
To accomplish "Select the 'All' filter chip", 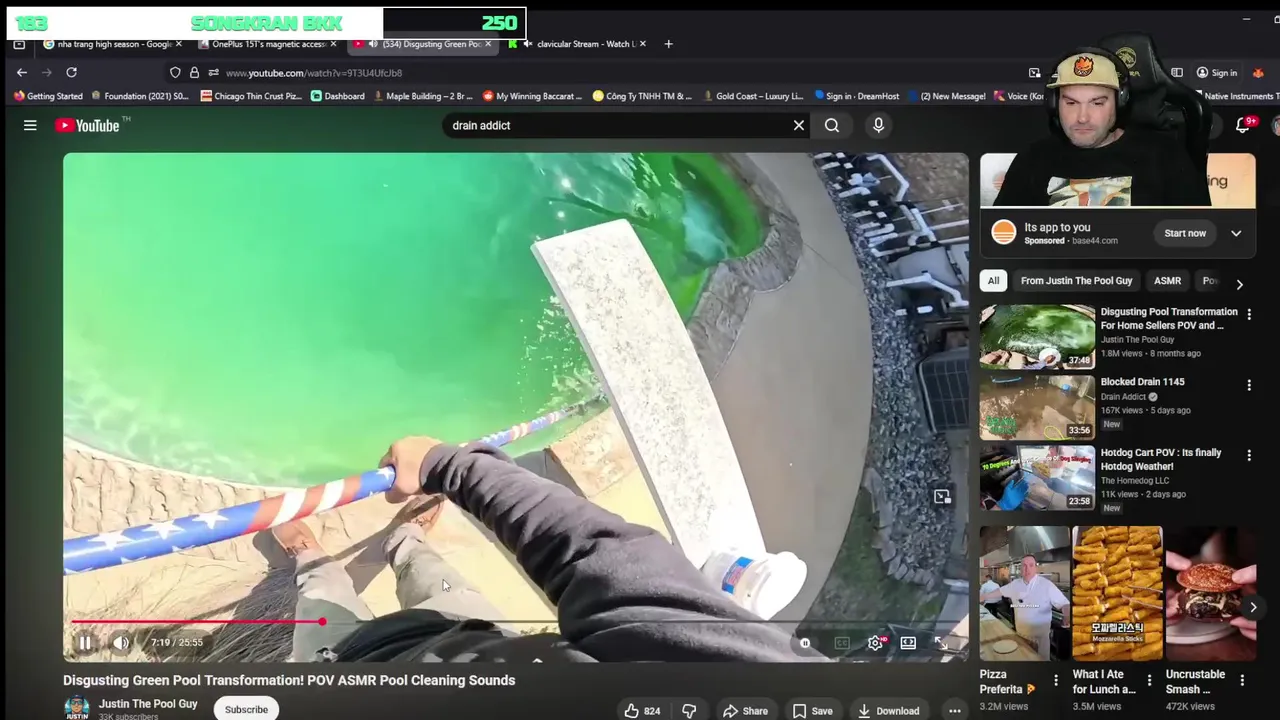I will pos(993,281).
